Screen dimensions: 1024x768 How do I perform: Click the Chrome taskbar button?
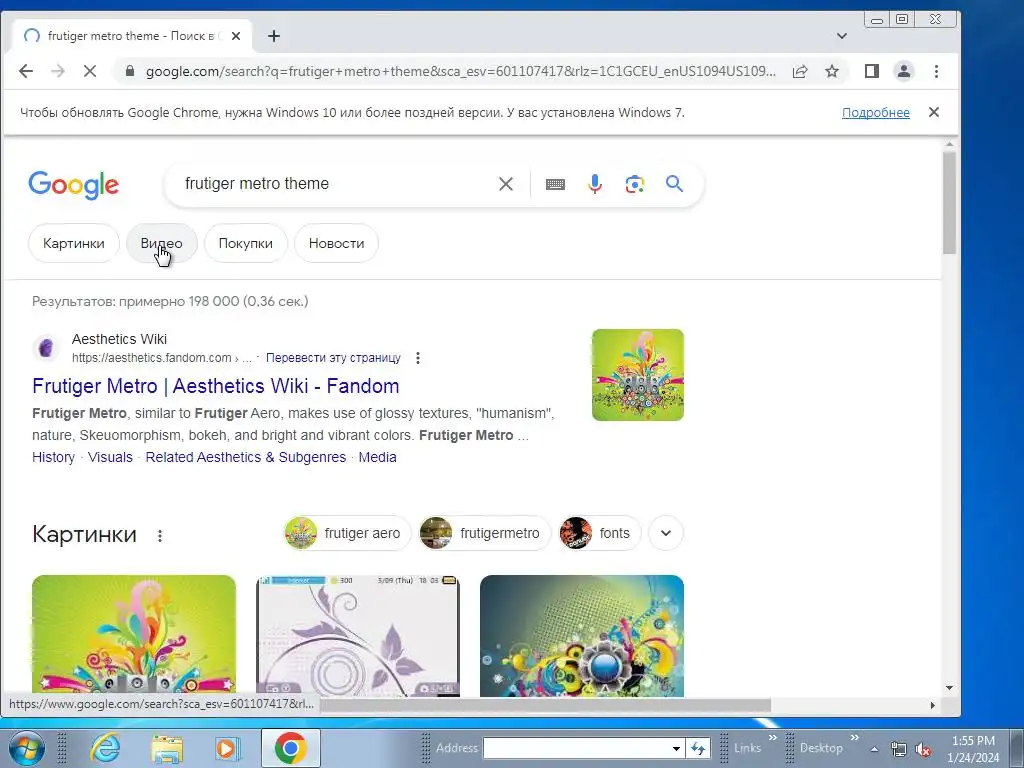[291, 748]
